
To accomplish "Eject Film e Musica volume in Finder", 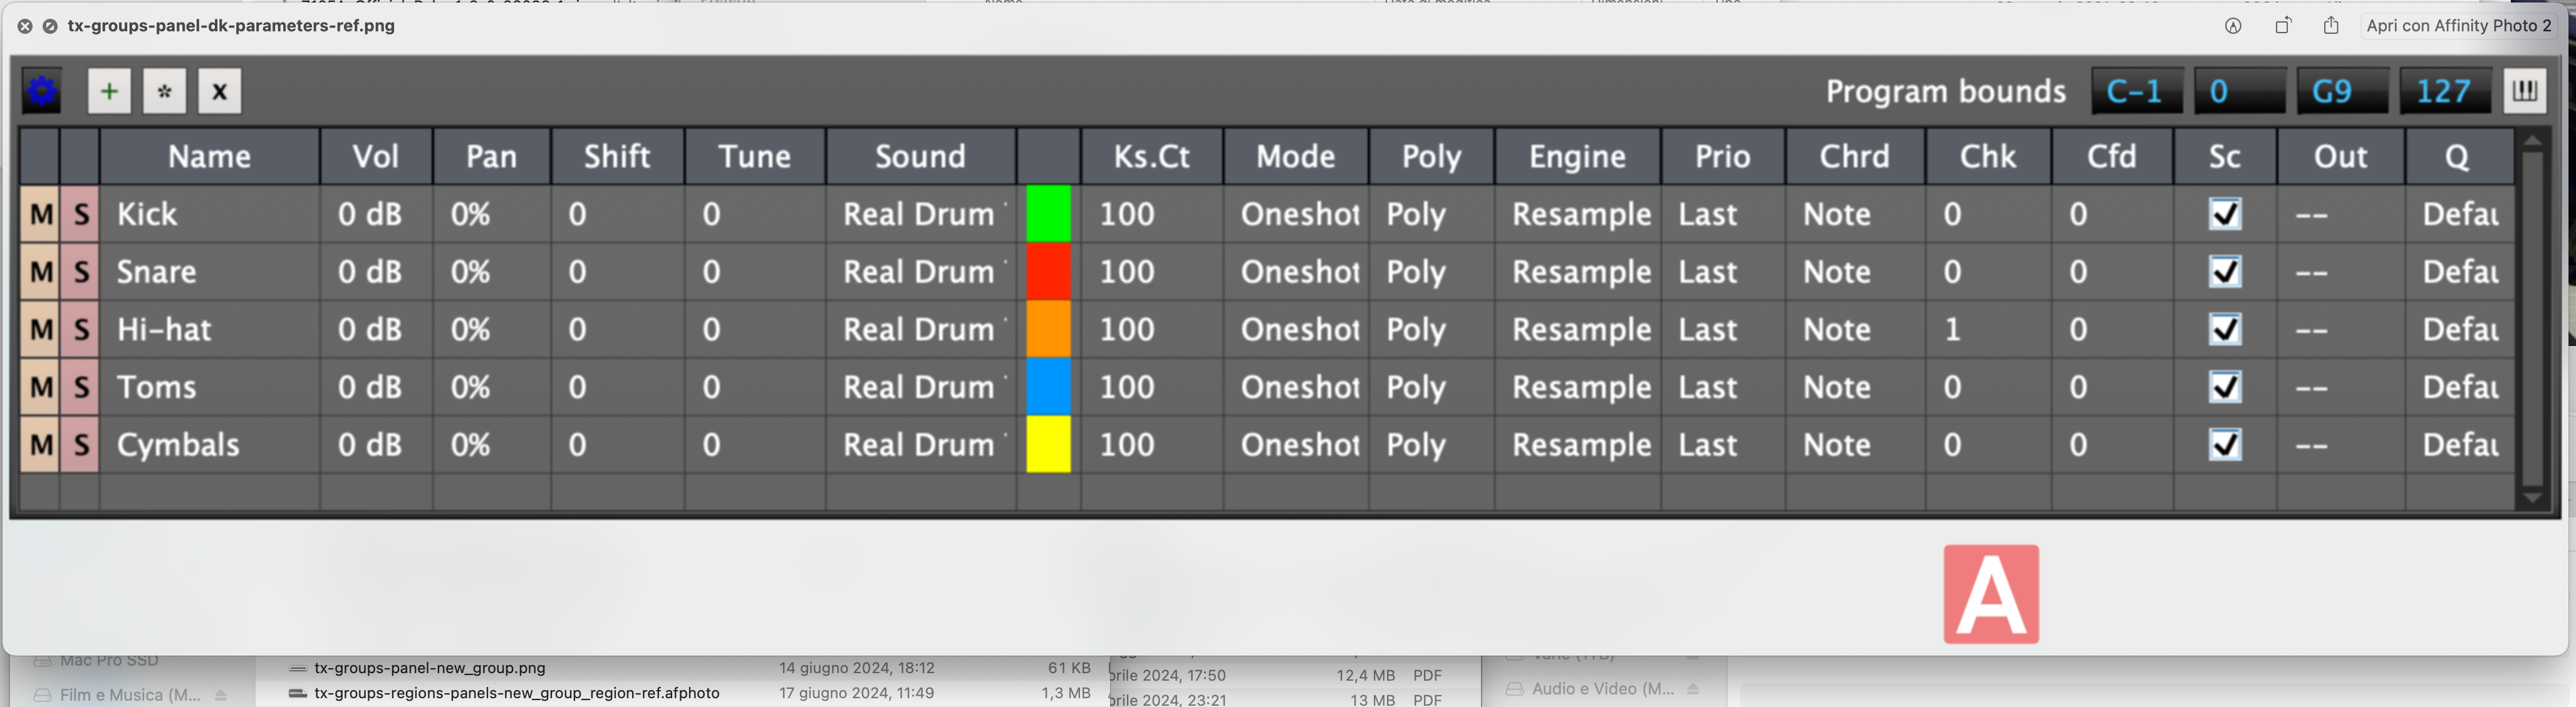I will pyautogui.click(x=221, y=695).
